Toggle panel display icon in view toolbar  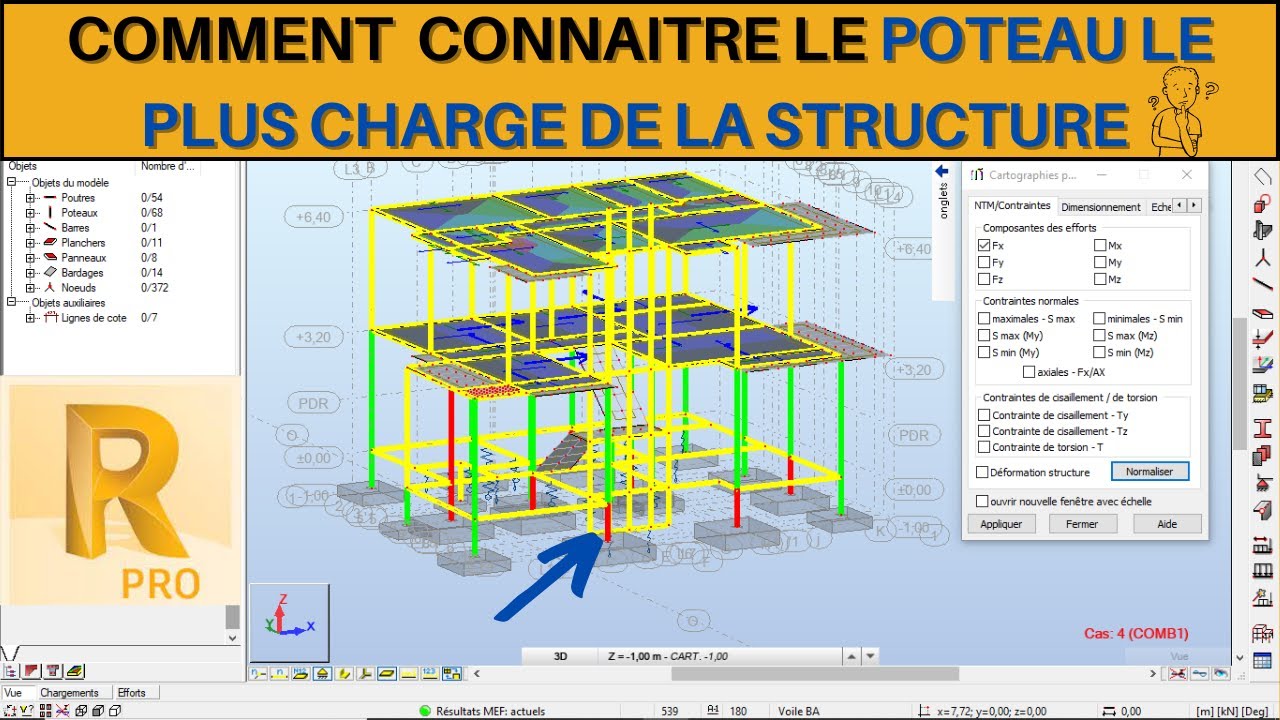[388, 674]
